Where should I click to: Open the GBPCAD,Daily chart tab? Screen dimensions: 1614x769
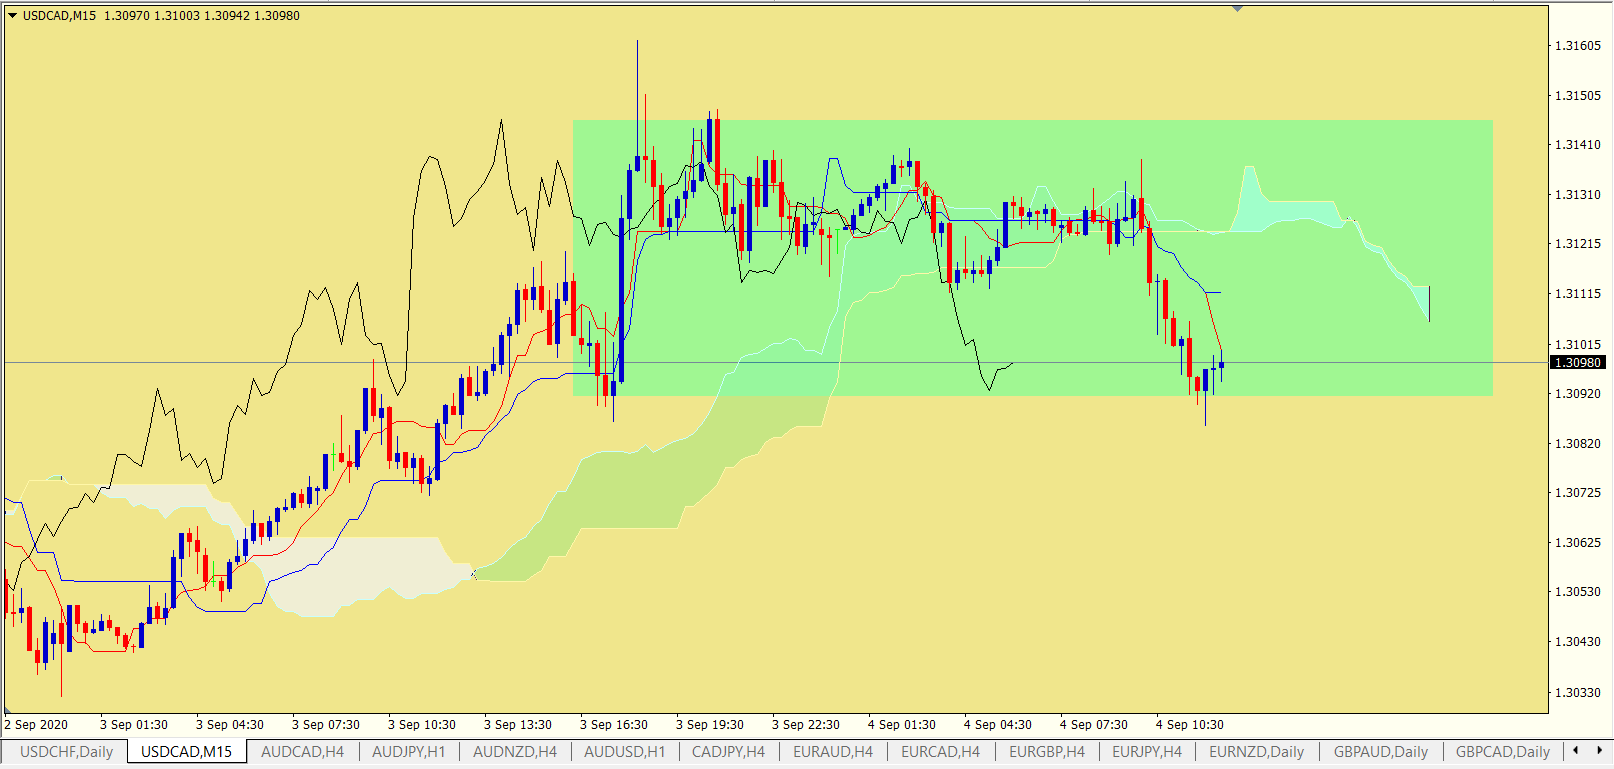click(1502, 751)
